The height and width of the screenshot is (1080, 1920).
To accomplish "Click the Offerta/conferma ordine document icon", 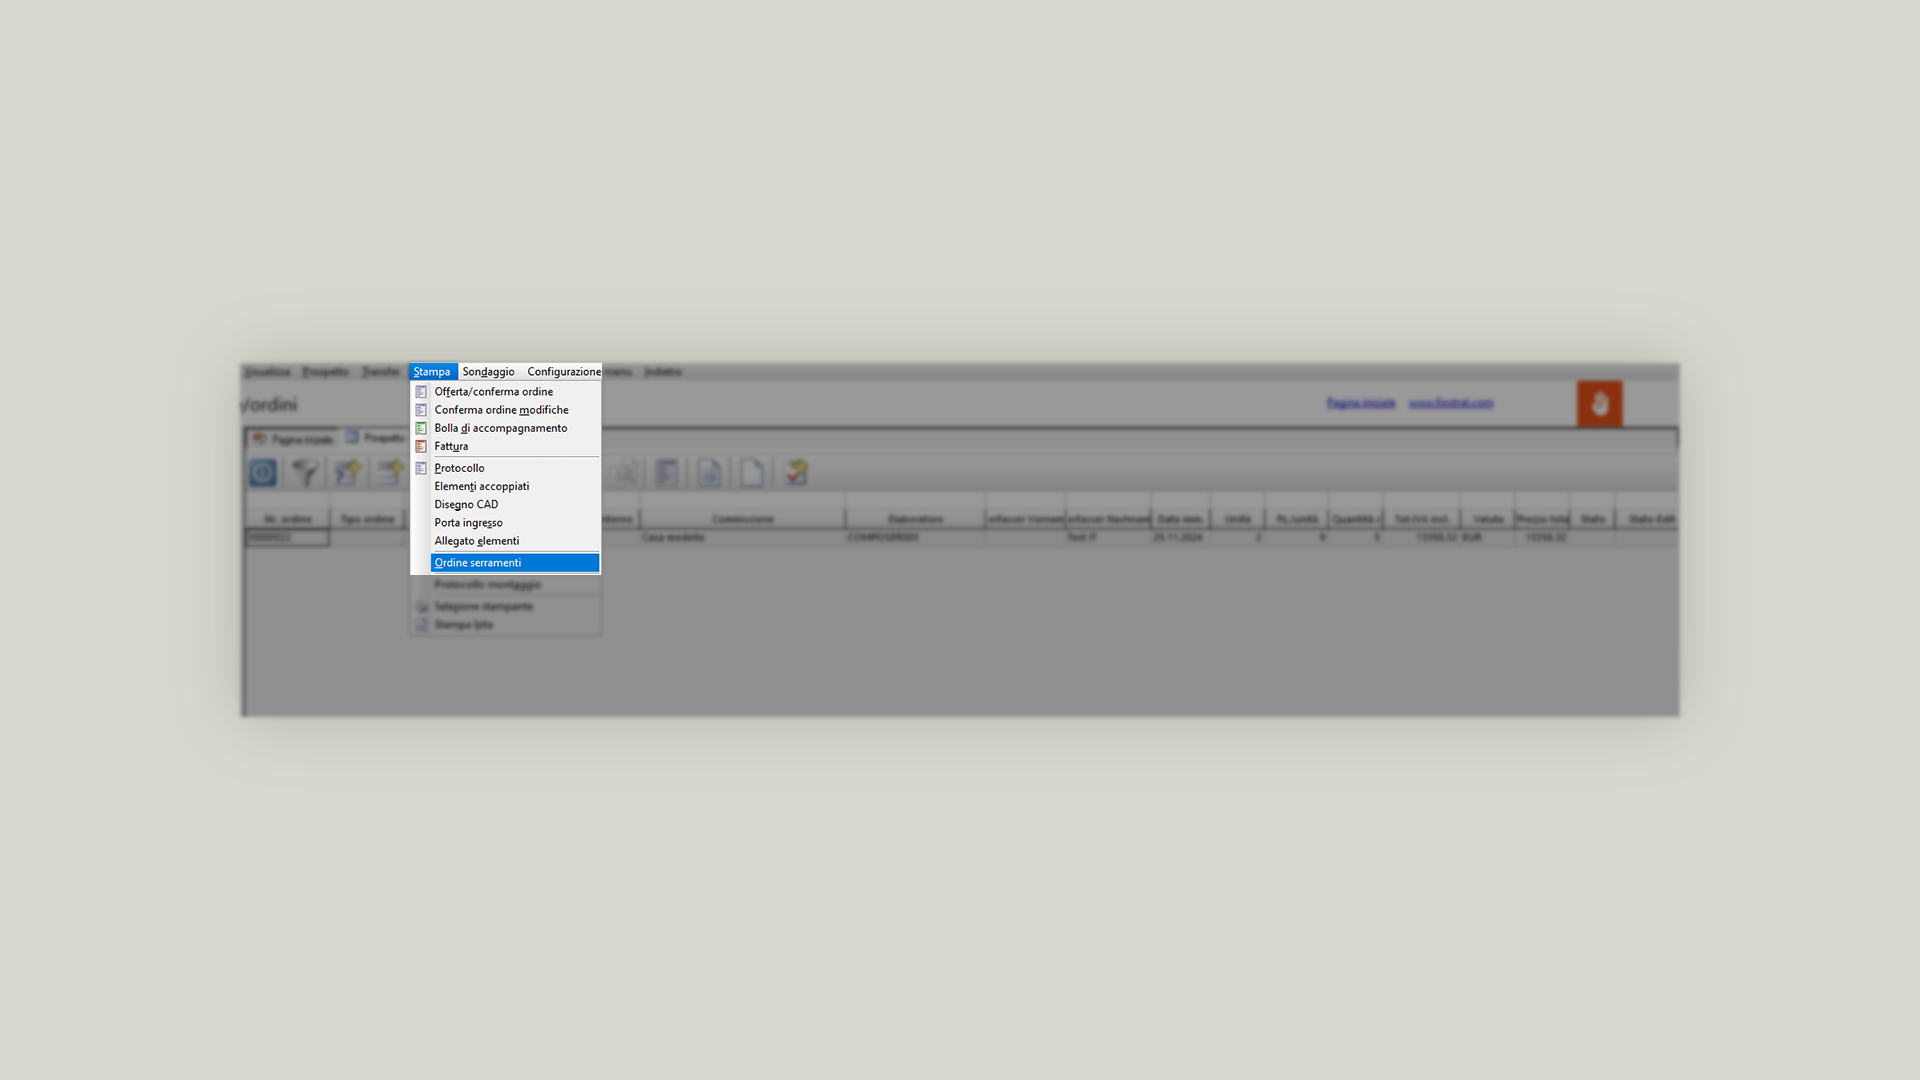I will click(x=421, y=392).
